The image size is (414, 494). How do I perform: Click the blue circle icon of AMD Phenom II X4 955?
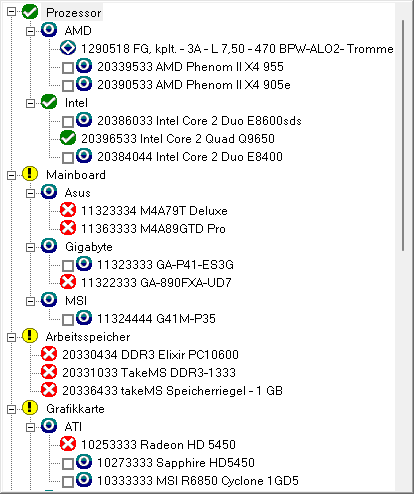[84, 66]
